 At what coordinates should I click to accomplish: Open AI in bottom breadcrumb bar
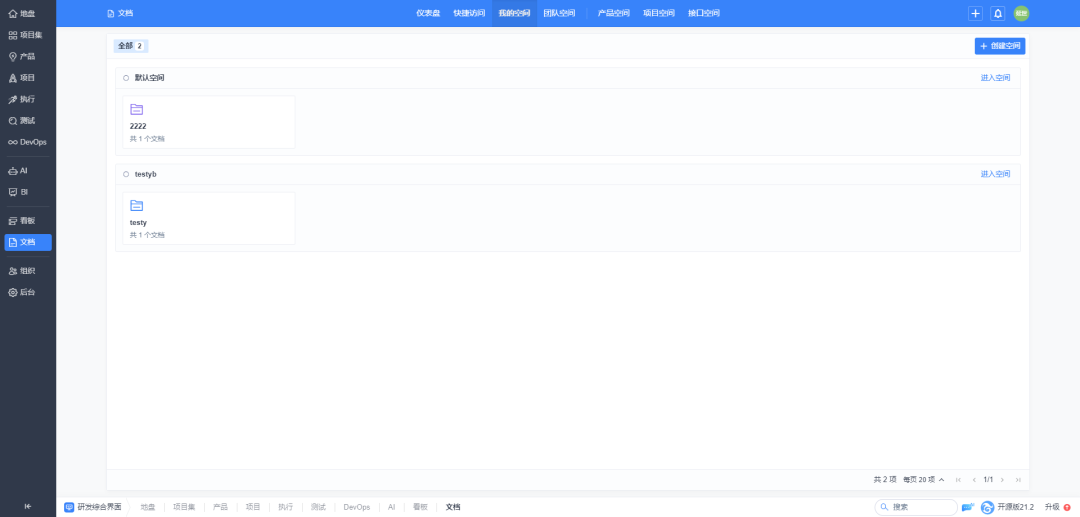[x=391, y=507]
